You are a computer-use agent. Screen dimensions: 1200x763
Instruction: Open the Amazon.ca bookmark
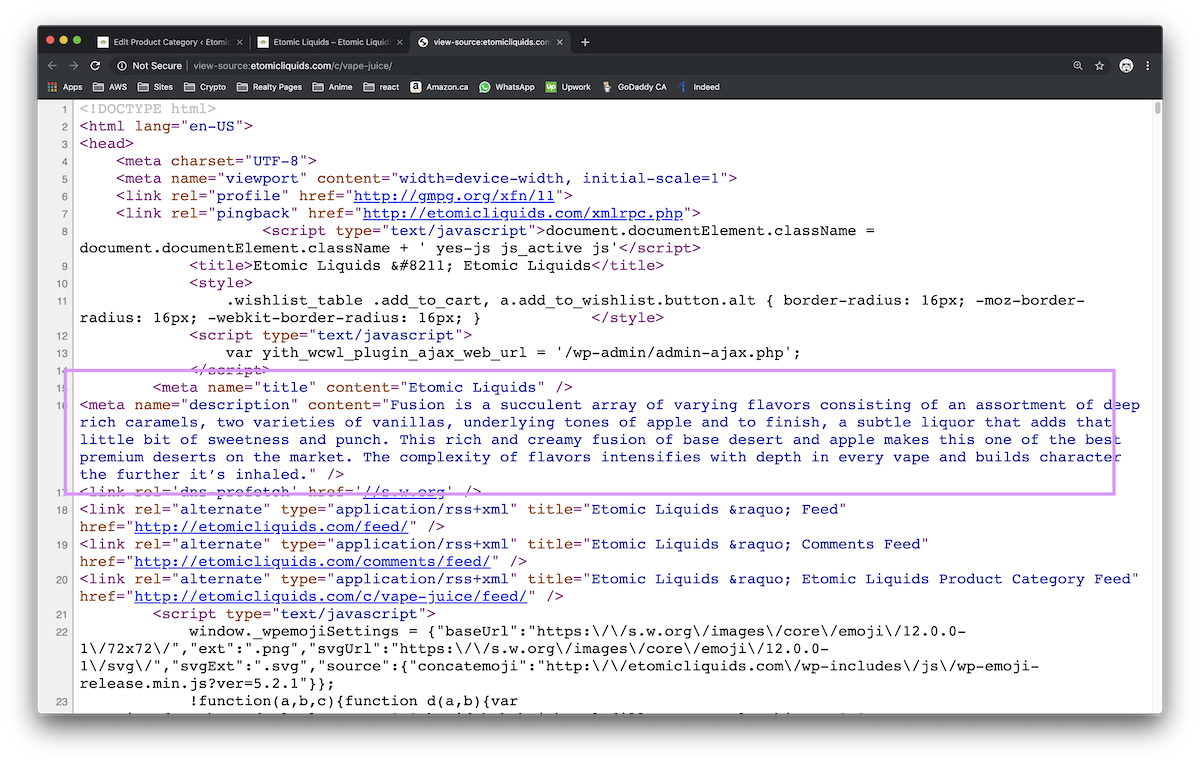tap(438, 87)
